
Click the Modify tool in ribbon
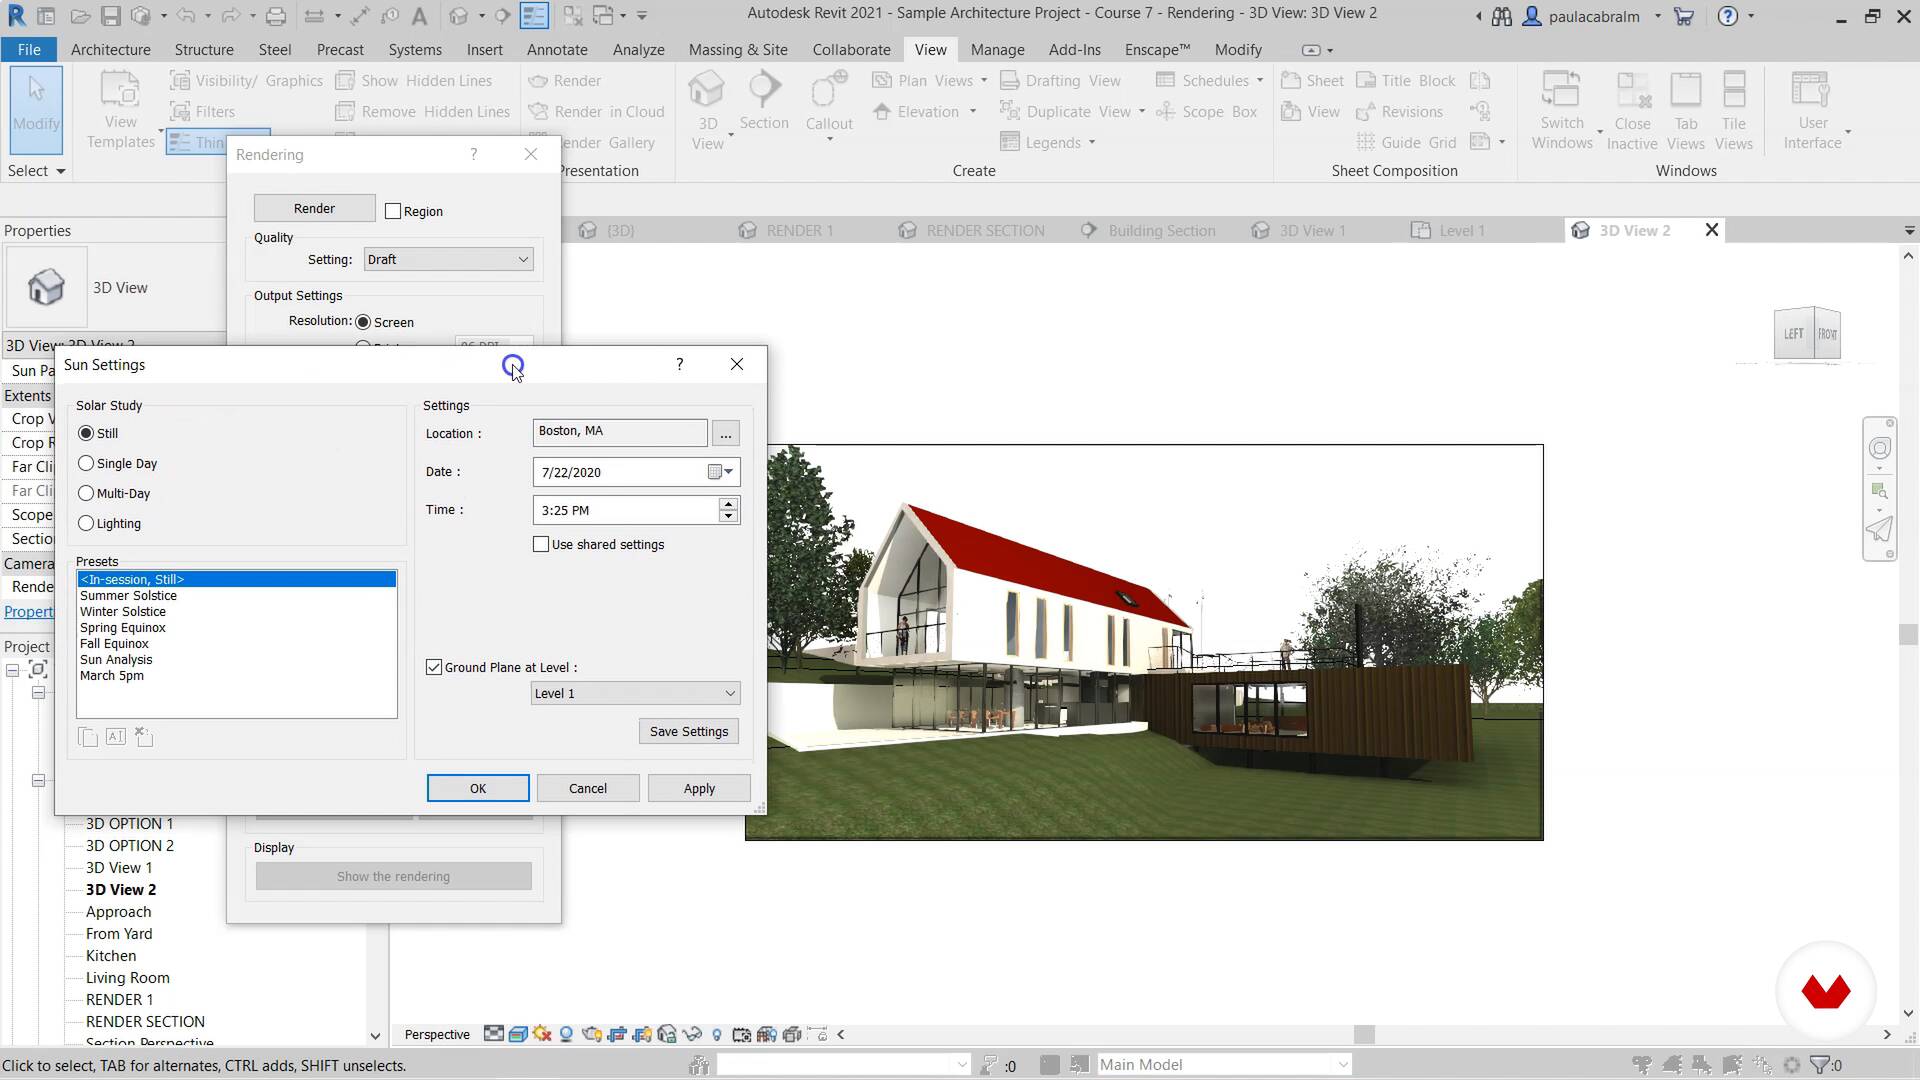[x=36, y=108]
